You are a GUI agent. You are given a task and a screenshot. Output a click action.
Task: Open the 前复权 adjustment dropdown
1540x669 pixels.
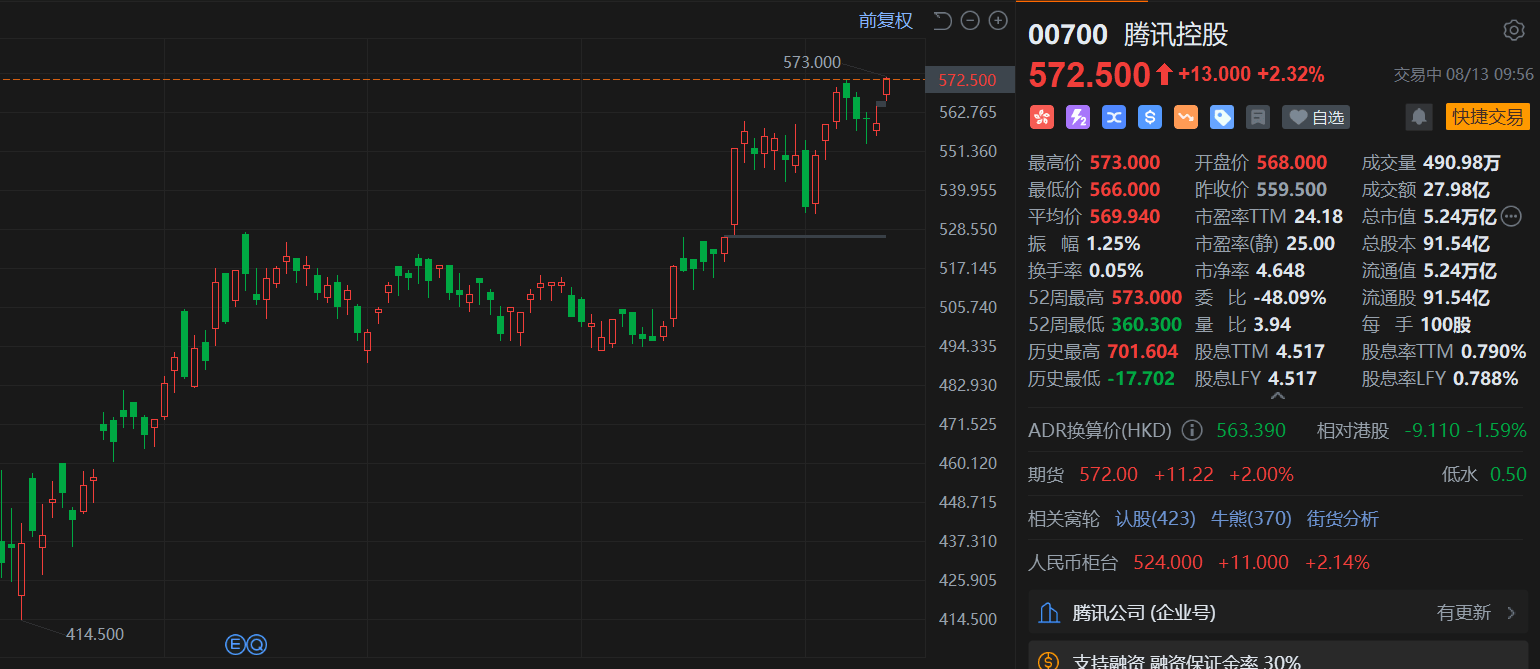pyautogui.click(x=886, y=21)
